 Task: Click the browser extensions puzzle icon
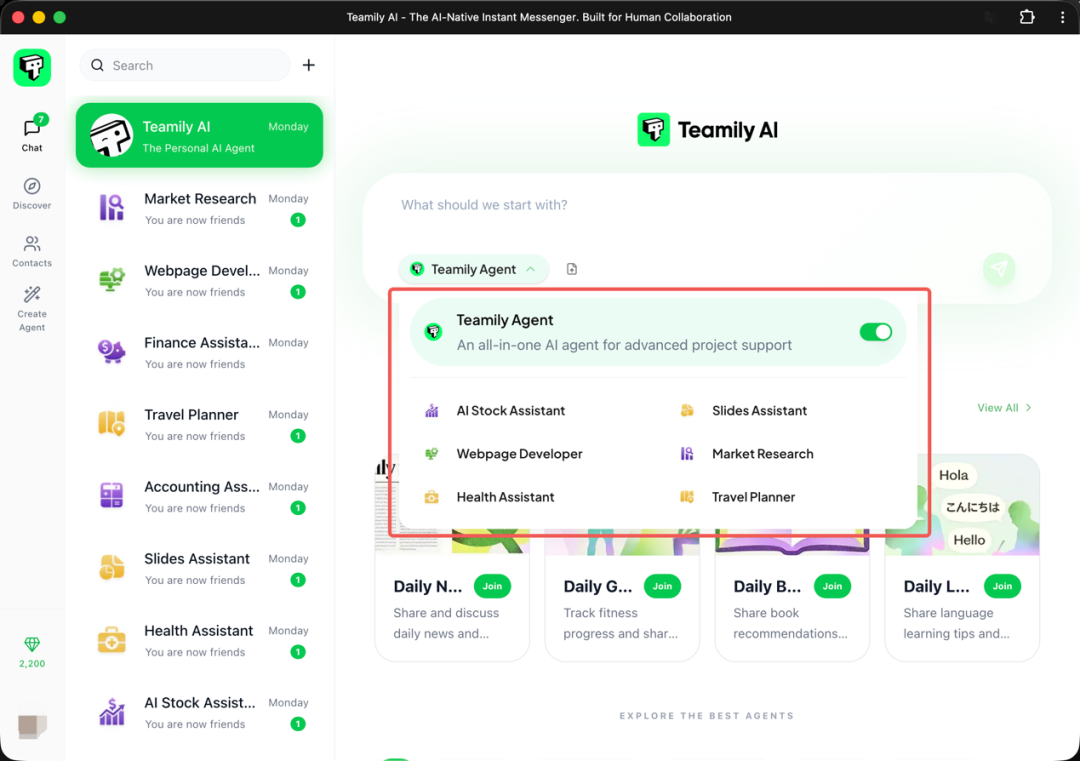coord(1027,17)
